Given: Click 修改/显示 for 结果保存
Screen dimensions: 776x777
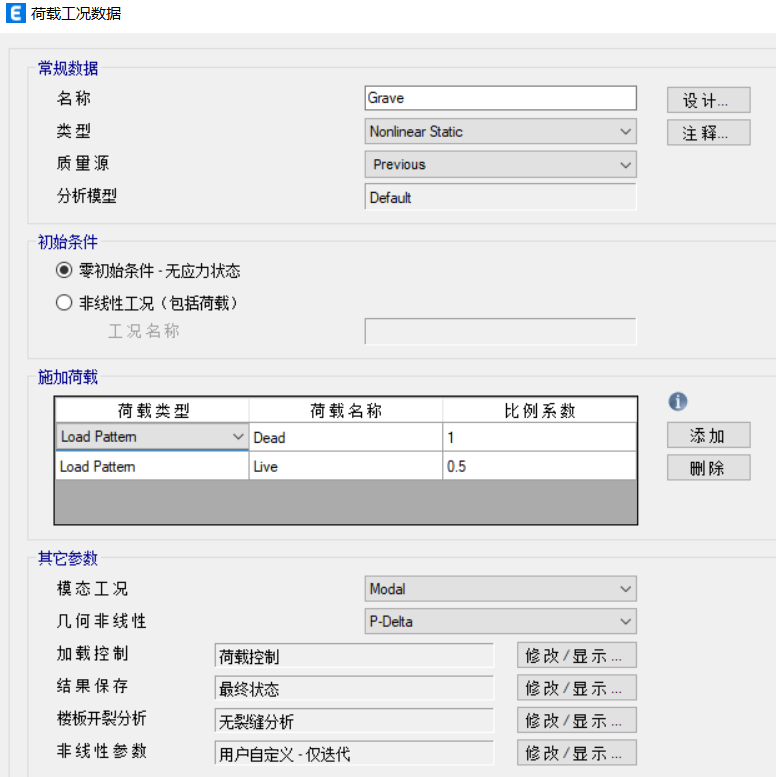Looking at the screenshot, I should [576, 688].
